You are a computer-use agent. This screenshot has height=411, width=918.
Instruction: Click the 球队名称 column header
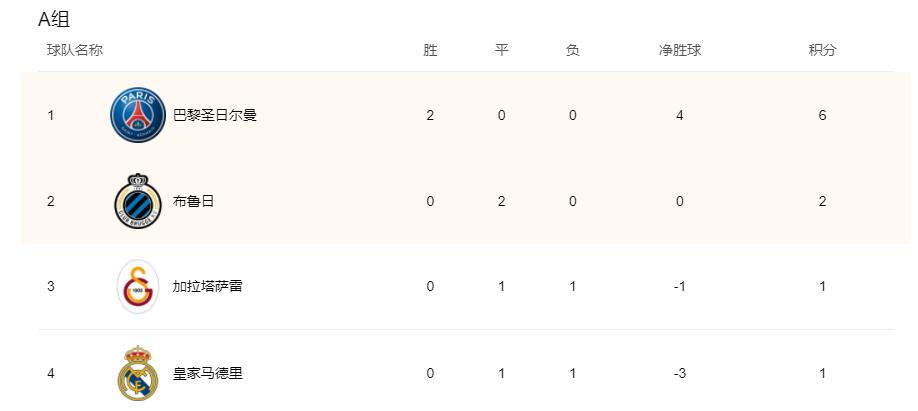coord(75,50)
